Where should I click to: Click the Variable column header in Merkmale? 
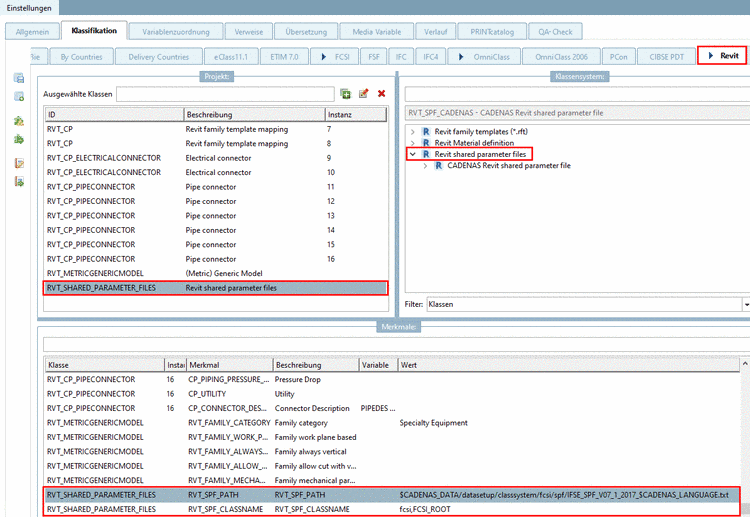coord(378,365)
